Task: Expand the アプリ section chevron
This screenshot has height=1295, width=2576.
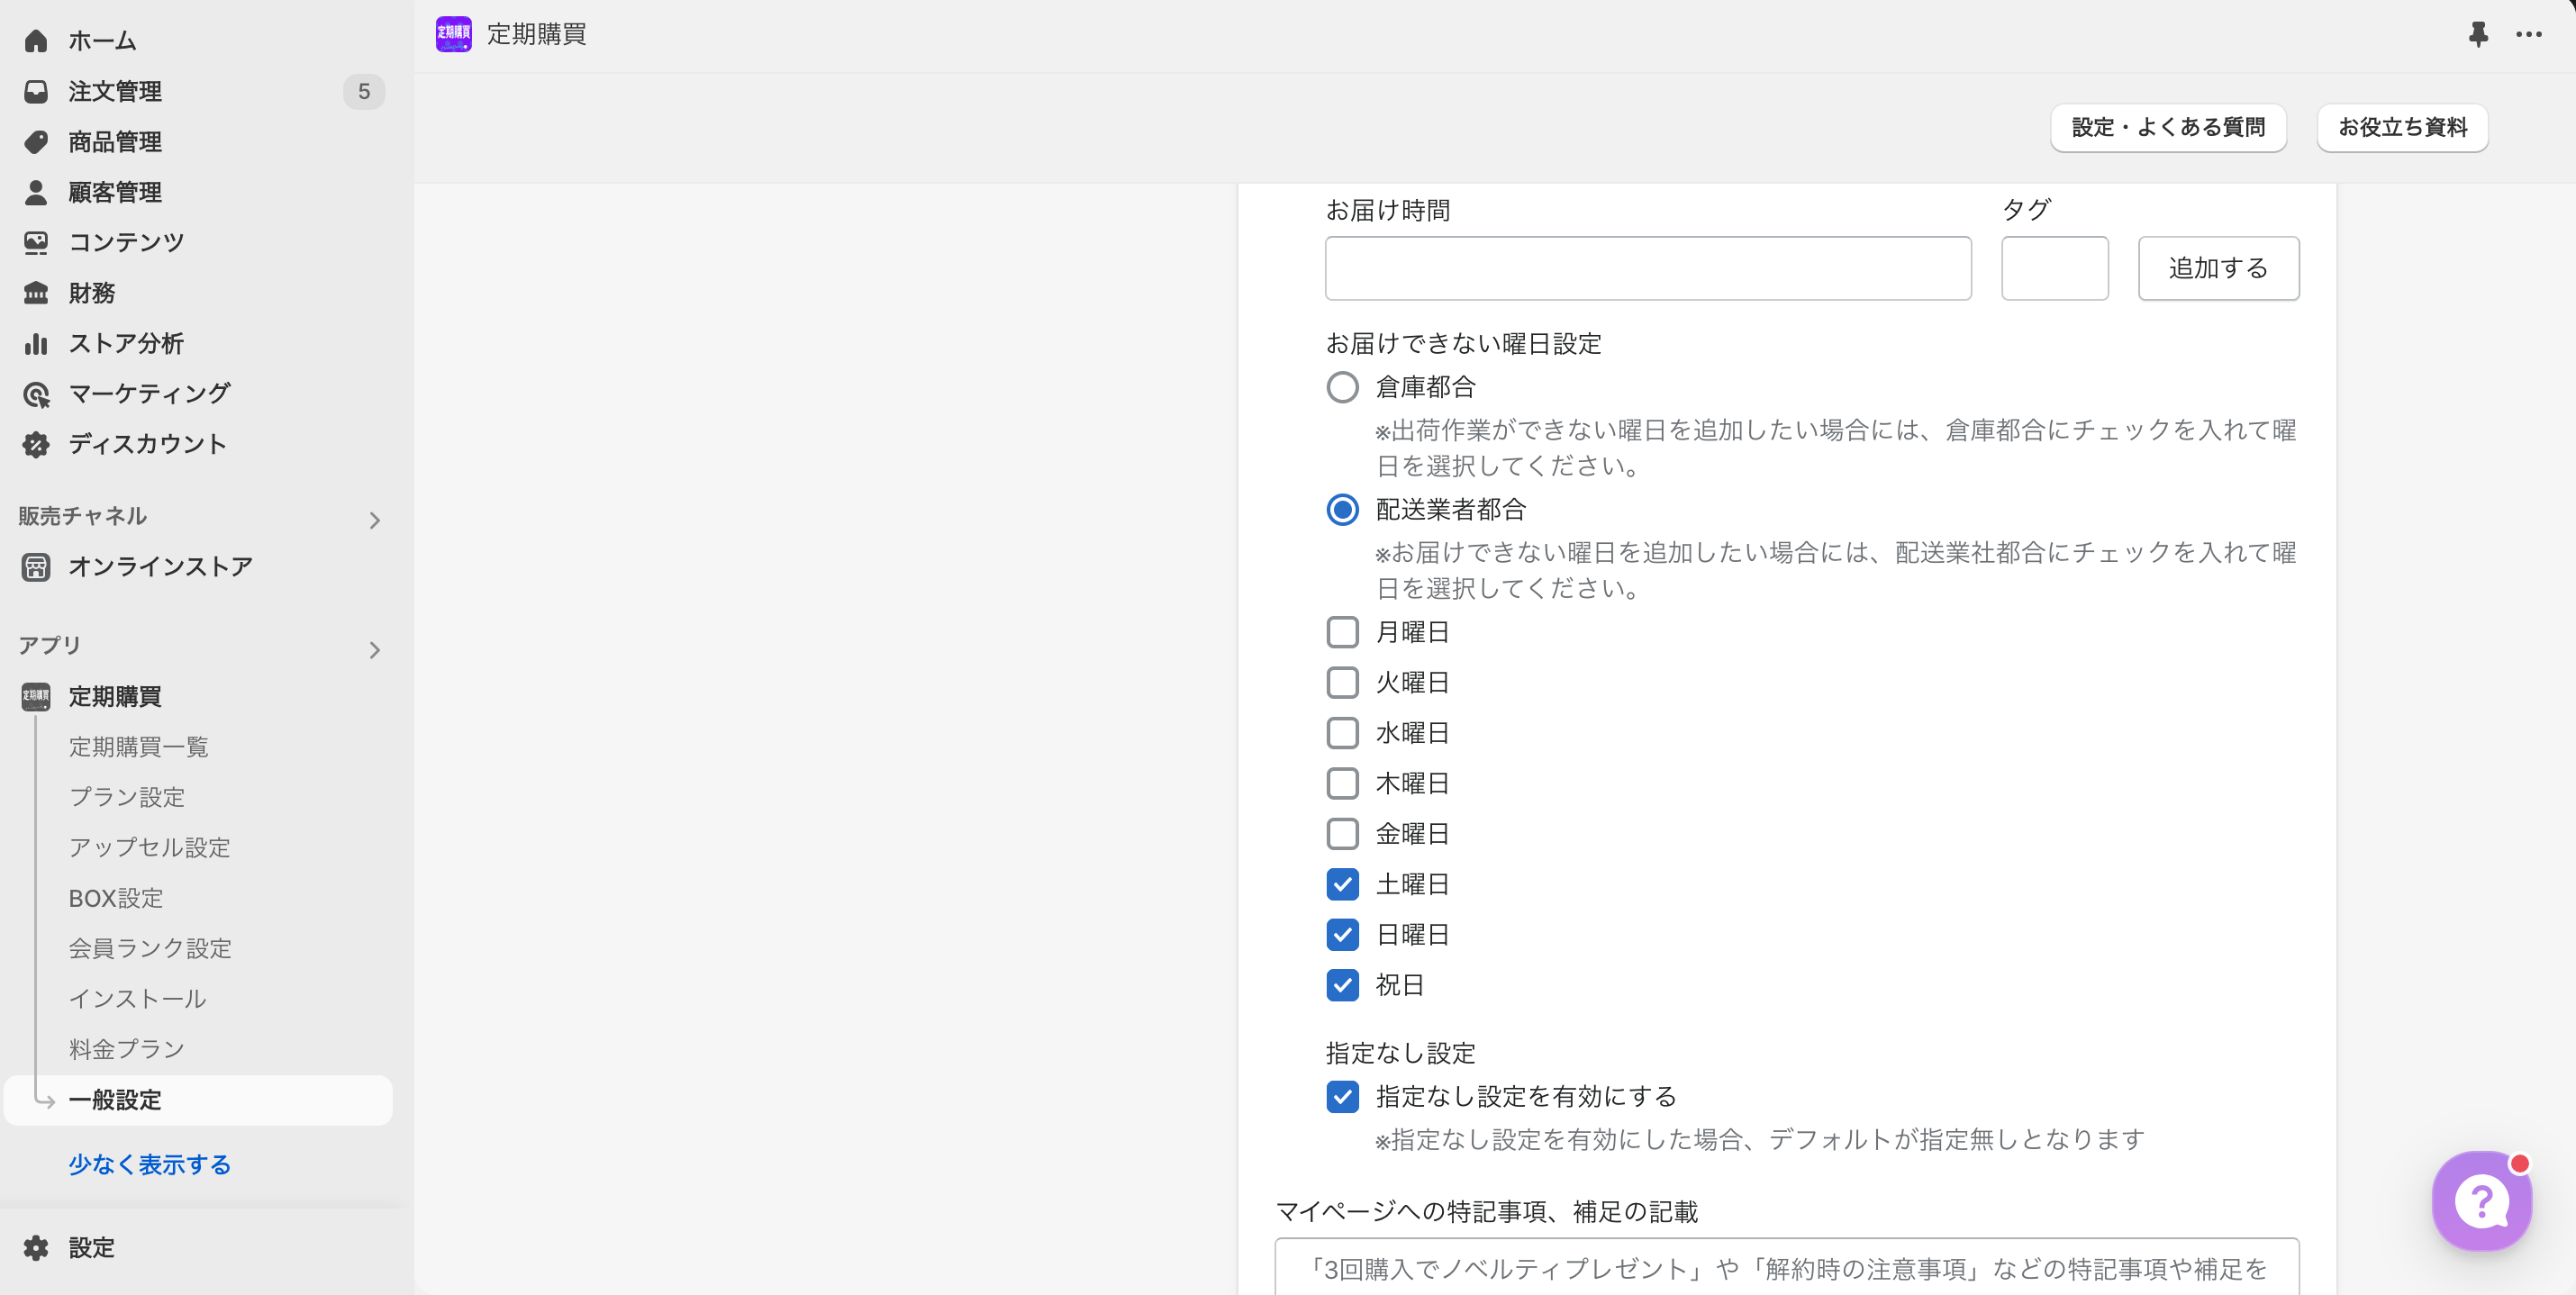Action: pyautogui.click(x=375, y=650)
